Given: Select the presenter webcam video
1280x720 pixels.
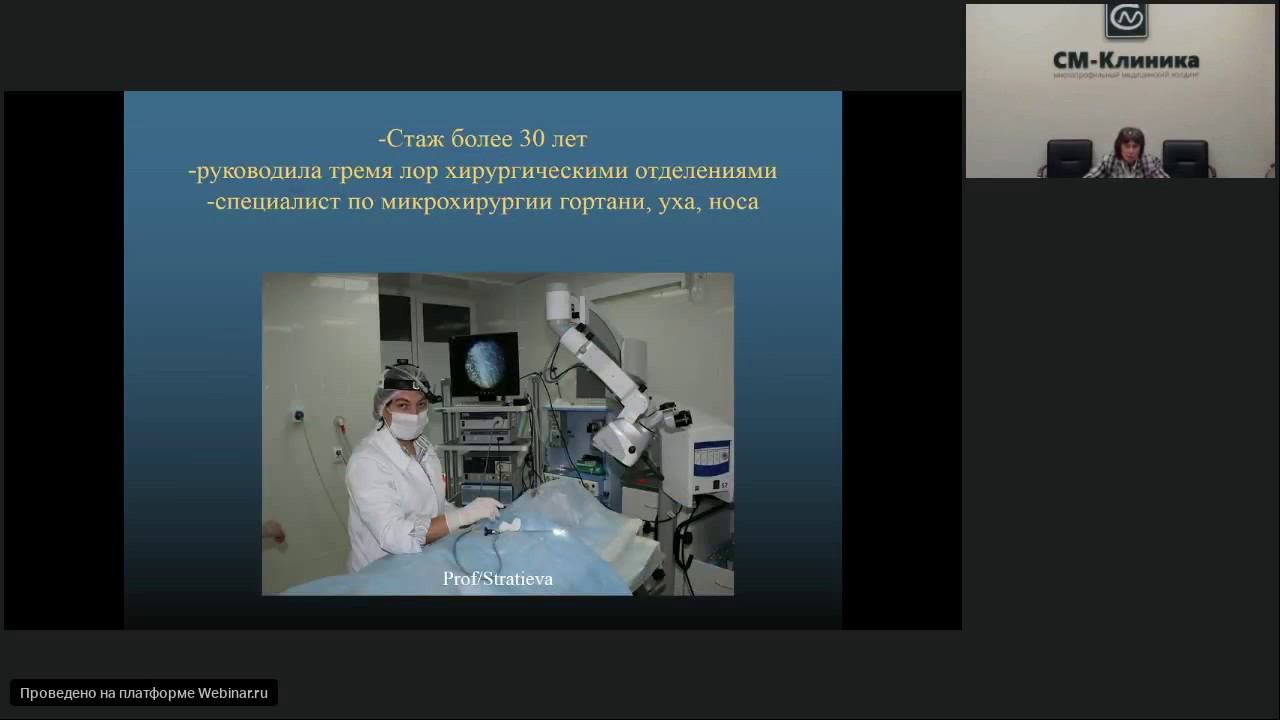Looking at the screenshot, I should click(x=1120, y=91).
